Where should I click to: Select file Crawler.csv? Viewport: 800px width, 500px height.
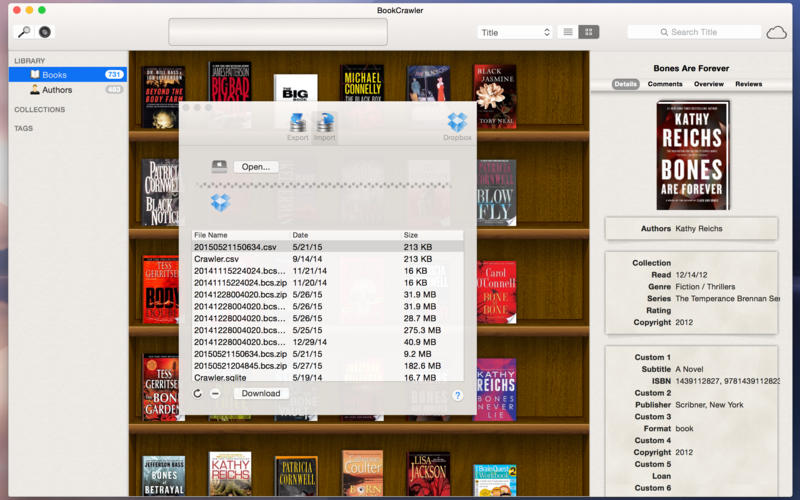tap(328, 259)
